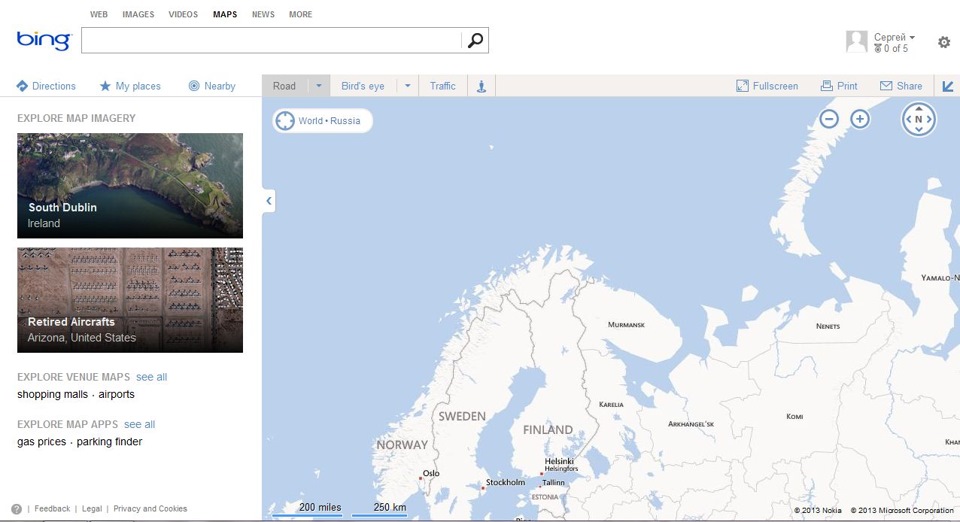Share the map
This screenshot has width=960, height=522.
tap(901, 86)
